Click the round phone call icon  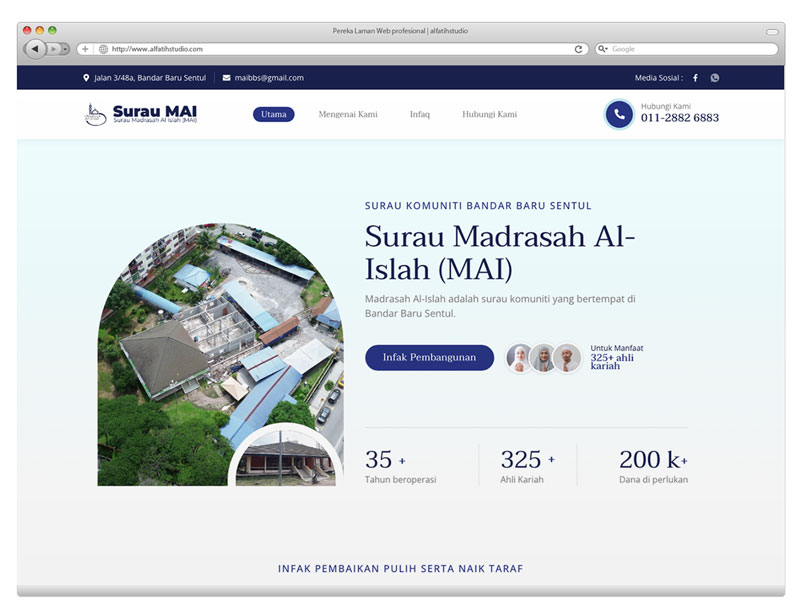(x=619, y=114)
